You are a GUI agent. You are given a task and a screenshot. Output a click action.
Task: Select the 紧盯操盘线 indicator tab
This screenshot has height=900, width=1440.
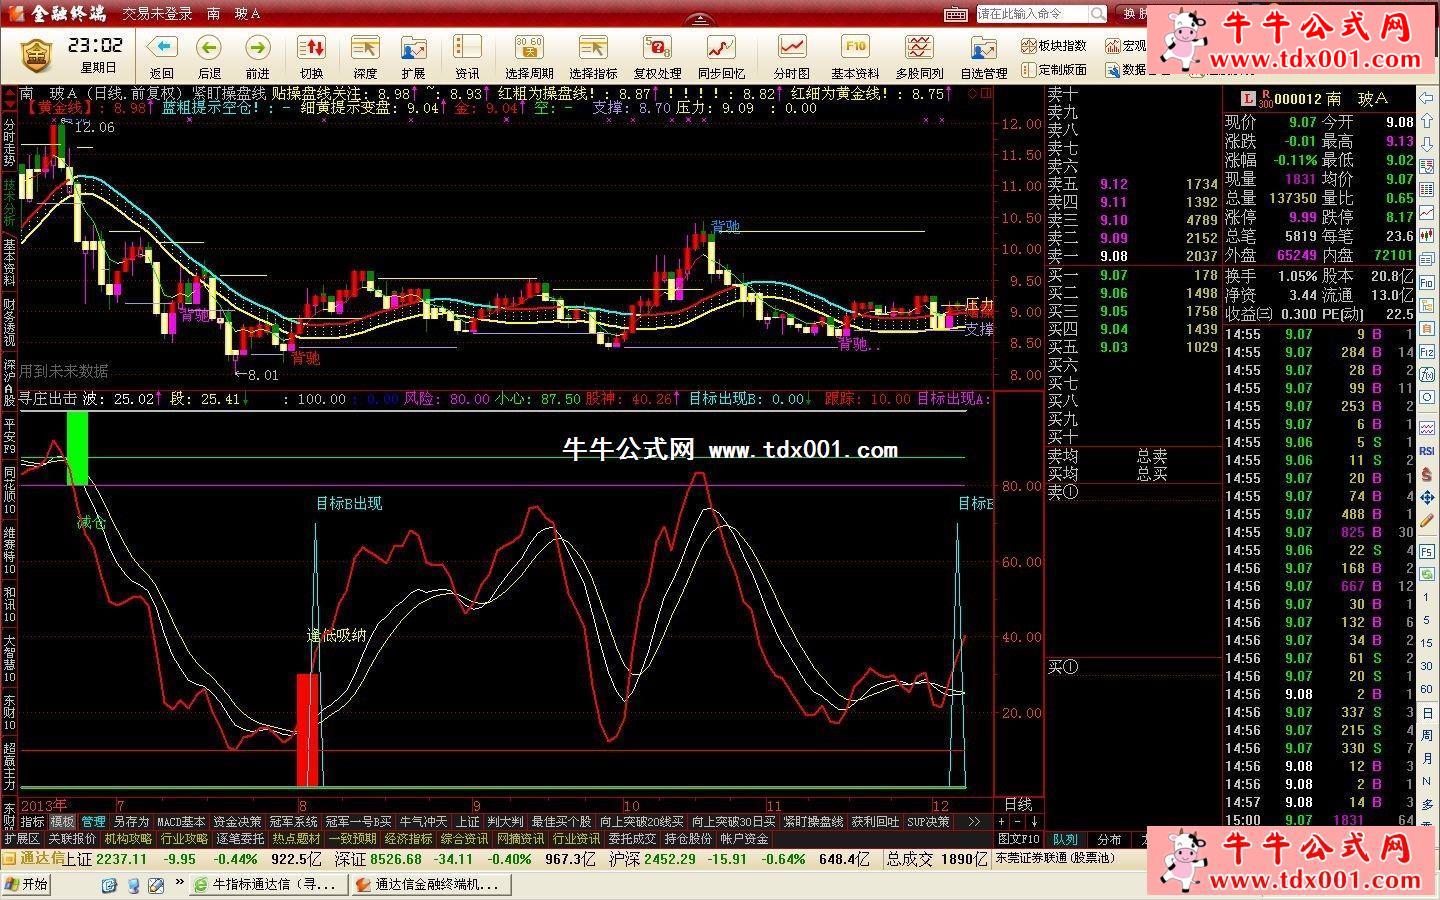tap(813, 821)
